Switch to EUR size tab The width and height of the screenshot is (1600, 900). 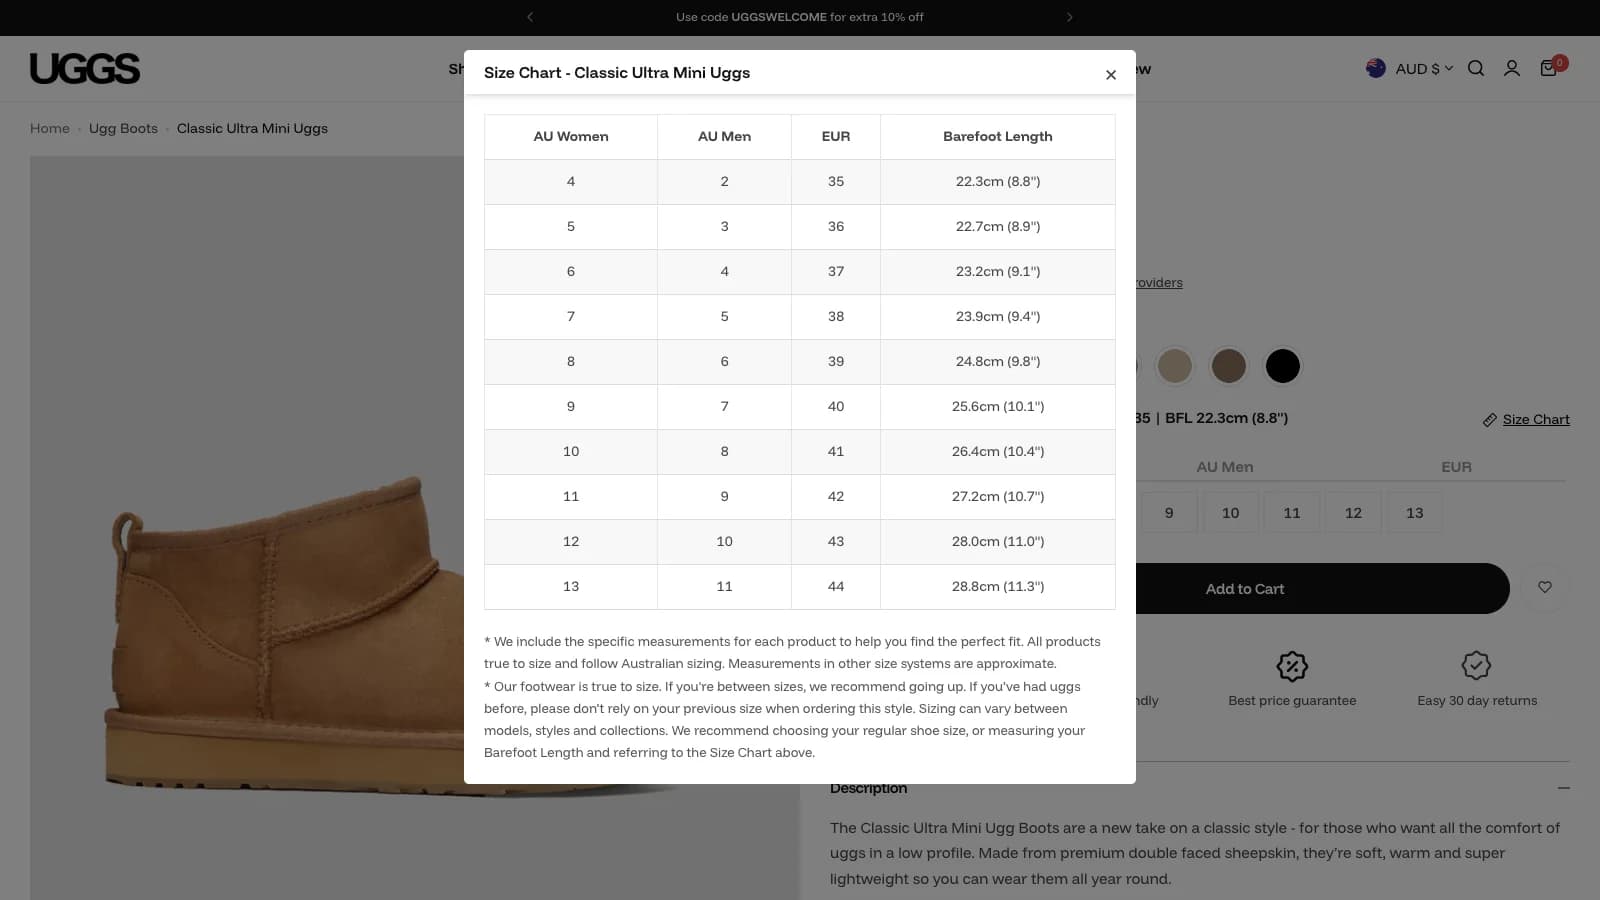coord(1456,467)
